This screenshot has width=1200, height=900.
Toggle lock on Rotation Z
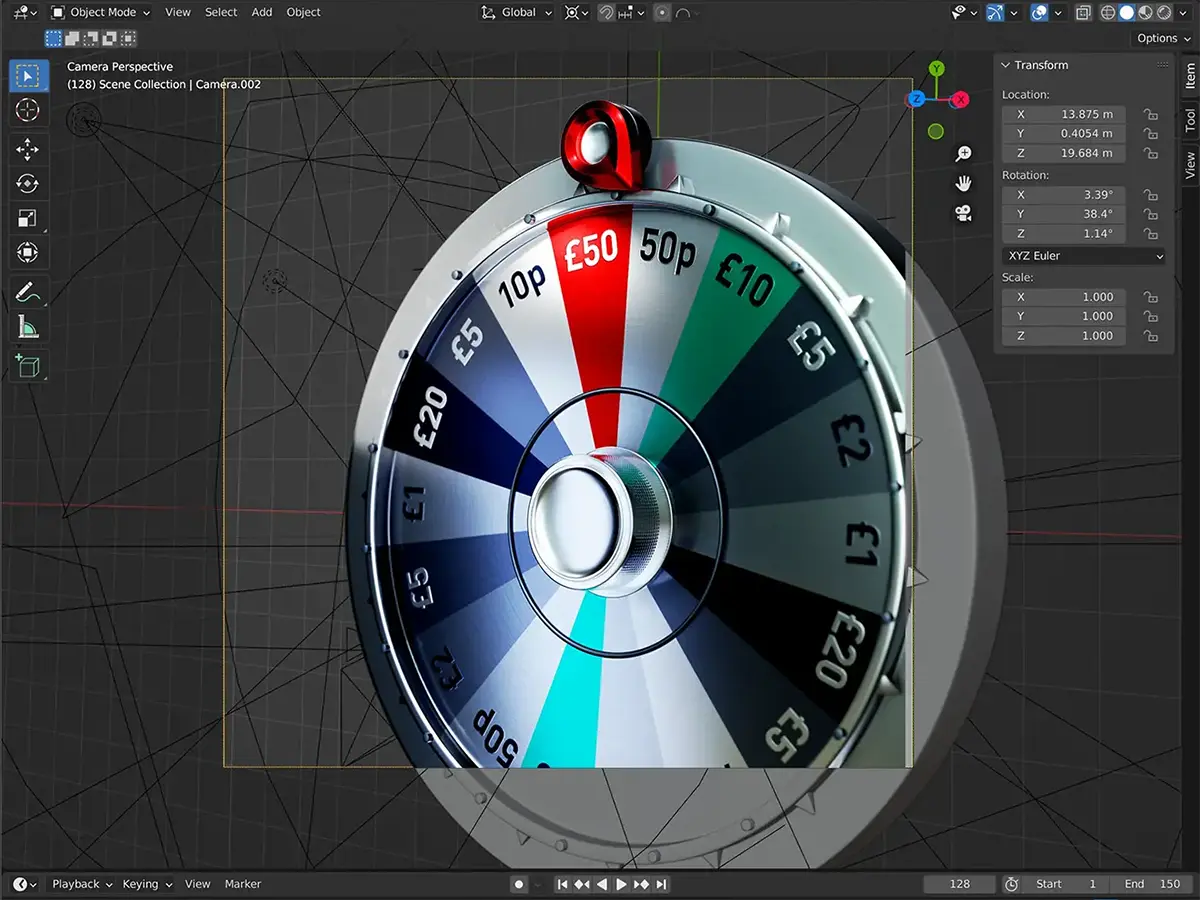1151,234
